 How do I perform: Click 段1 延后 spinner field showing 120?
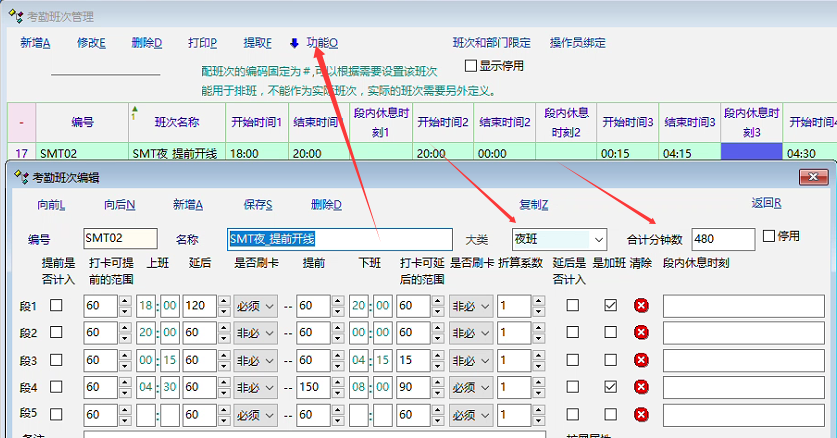click(x=200, y=306)
